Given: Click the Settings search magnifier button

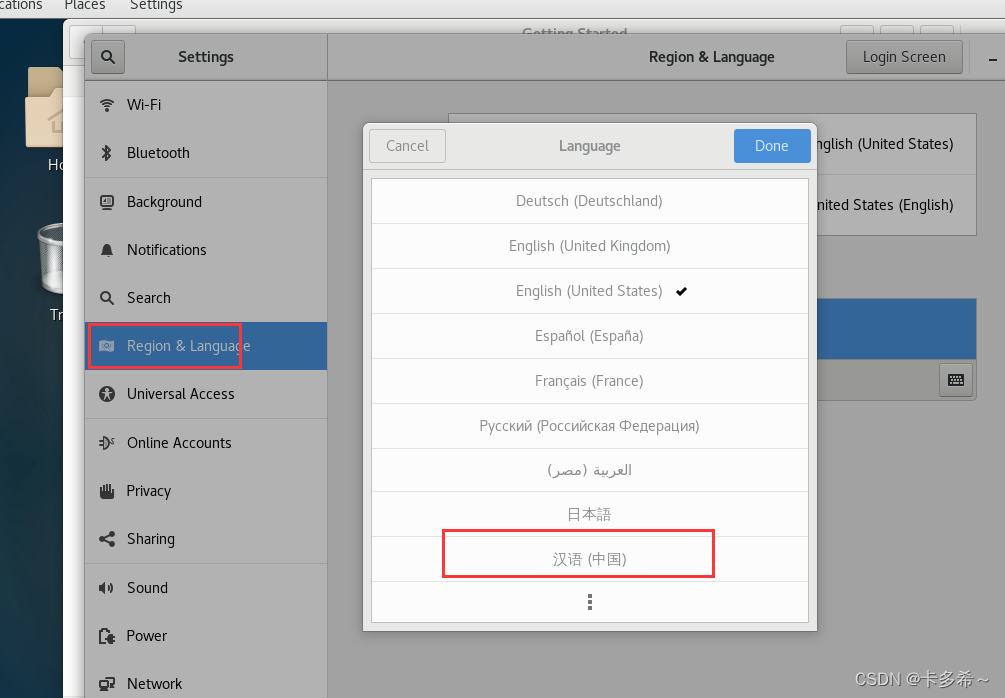Looking at the screenshot, I should (x=108, y=57).
